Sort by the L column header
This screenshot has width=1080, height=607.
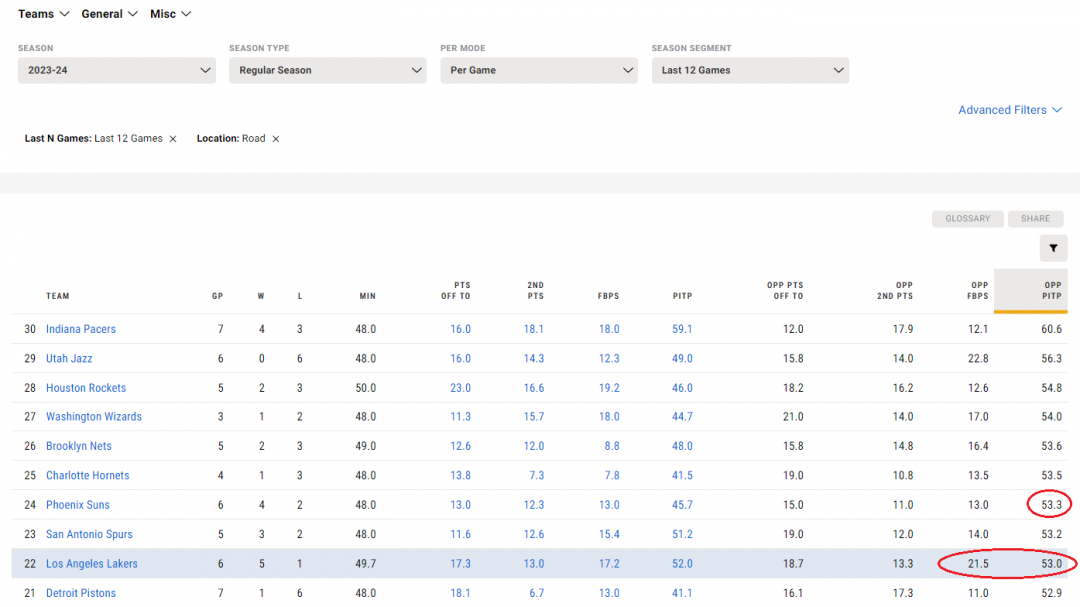[x=300, y=296]
